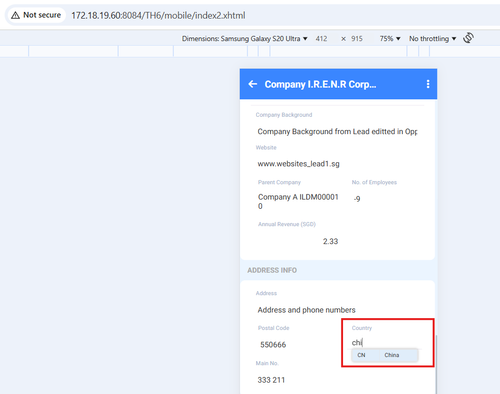Click the back arrow in the blue header
Screen dimensions: 500x394
click(253, 84)
